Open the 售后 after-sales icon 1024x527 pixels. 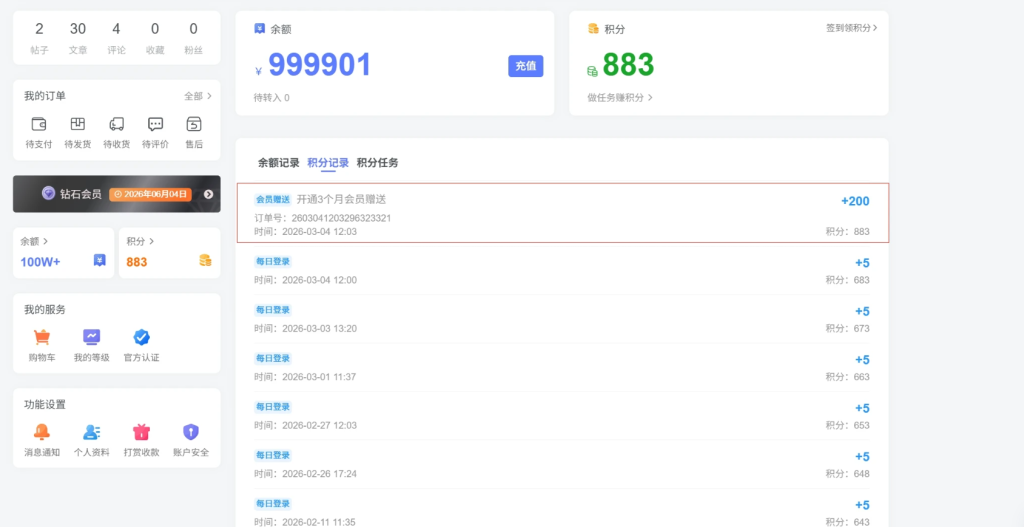pos(194,124)
